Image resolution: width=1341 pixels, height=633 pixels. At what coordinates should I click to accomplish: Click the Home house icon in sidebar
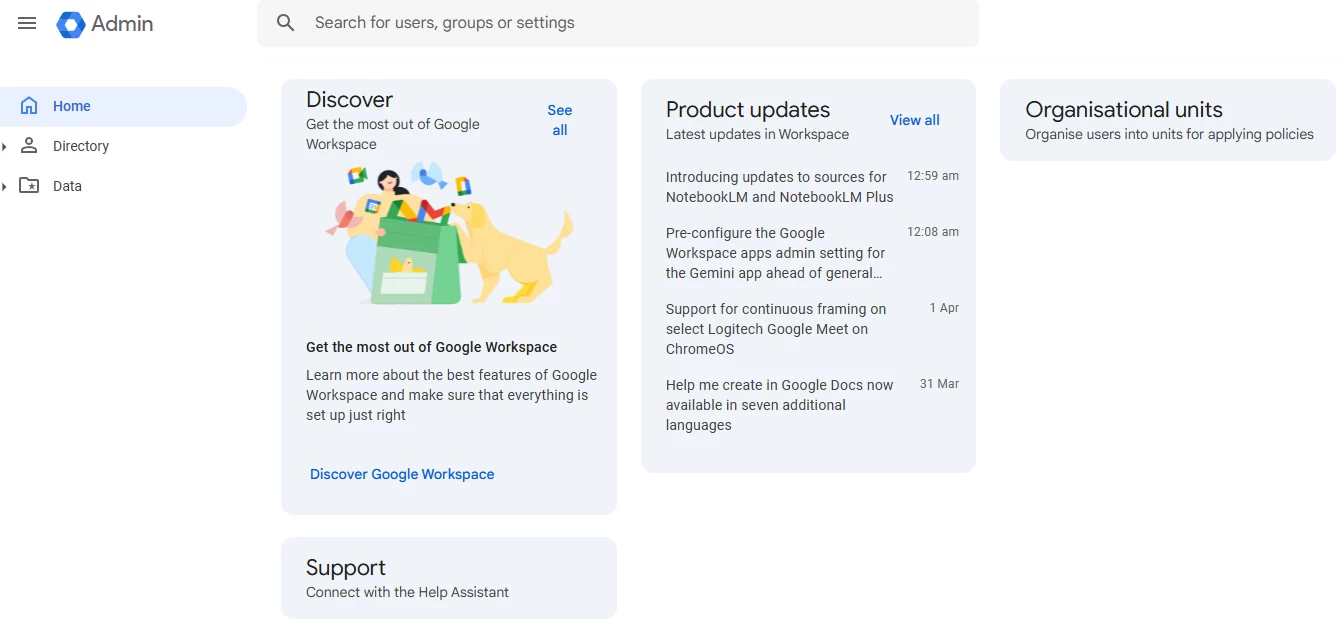(x=29, y=106)
